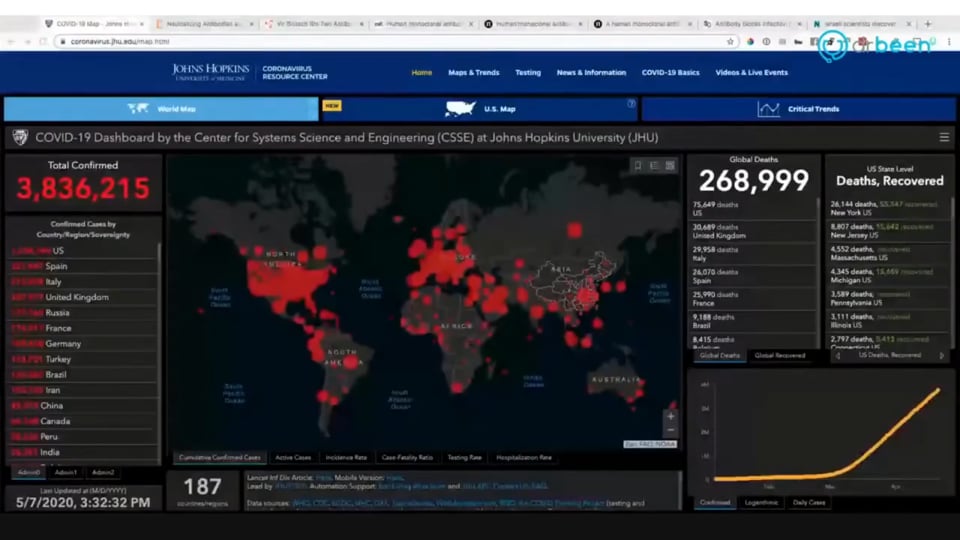Click the USA shape icon in U.S. Map tab

coord(460,108)
